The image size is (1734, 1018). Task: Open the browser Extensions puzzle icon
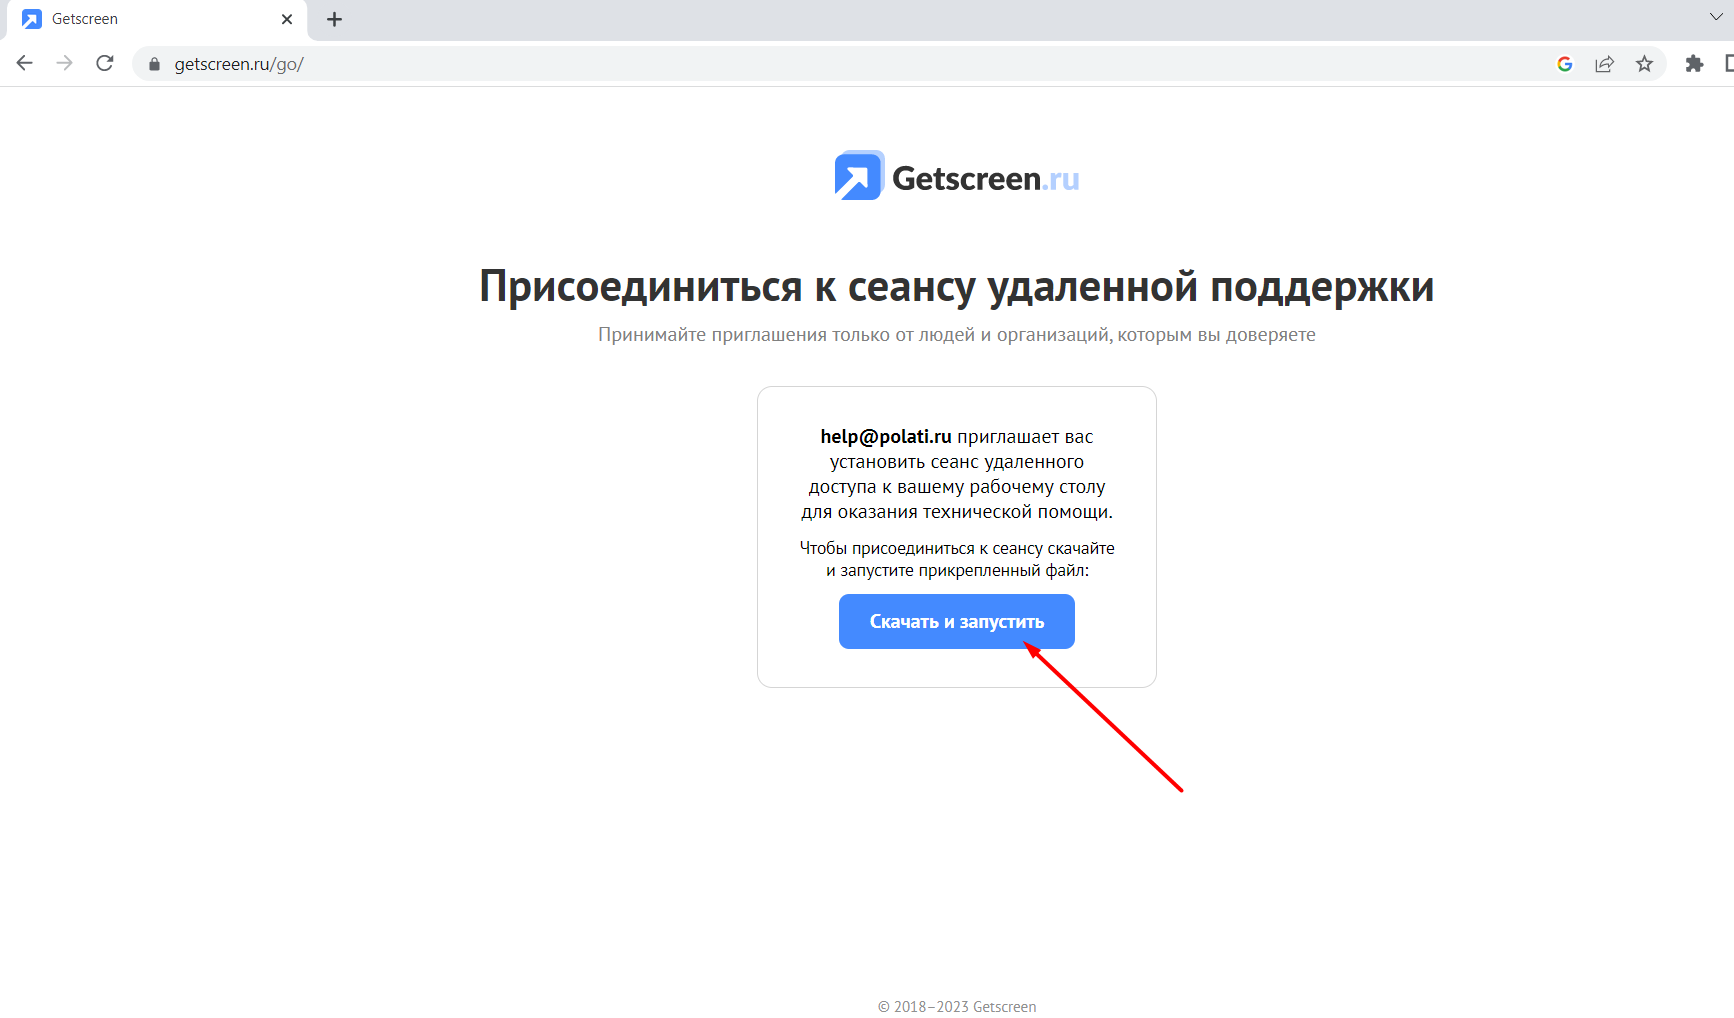coord(1695,63)
